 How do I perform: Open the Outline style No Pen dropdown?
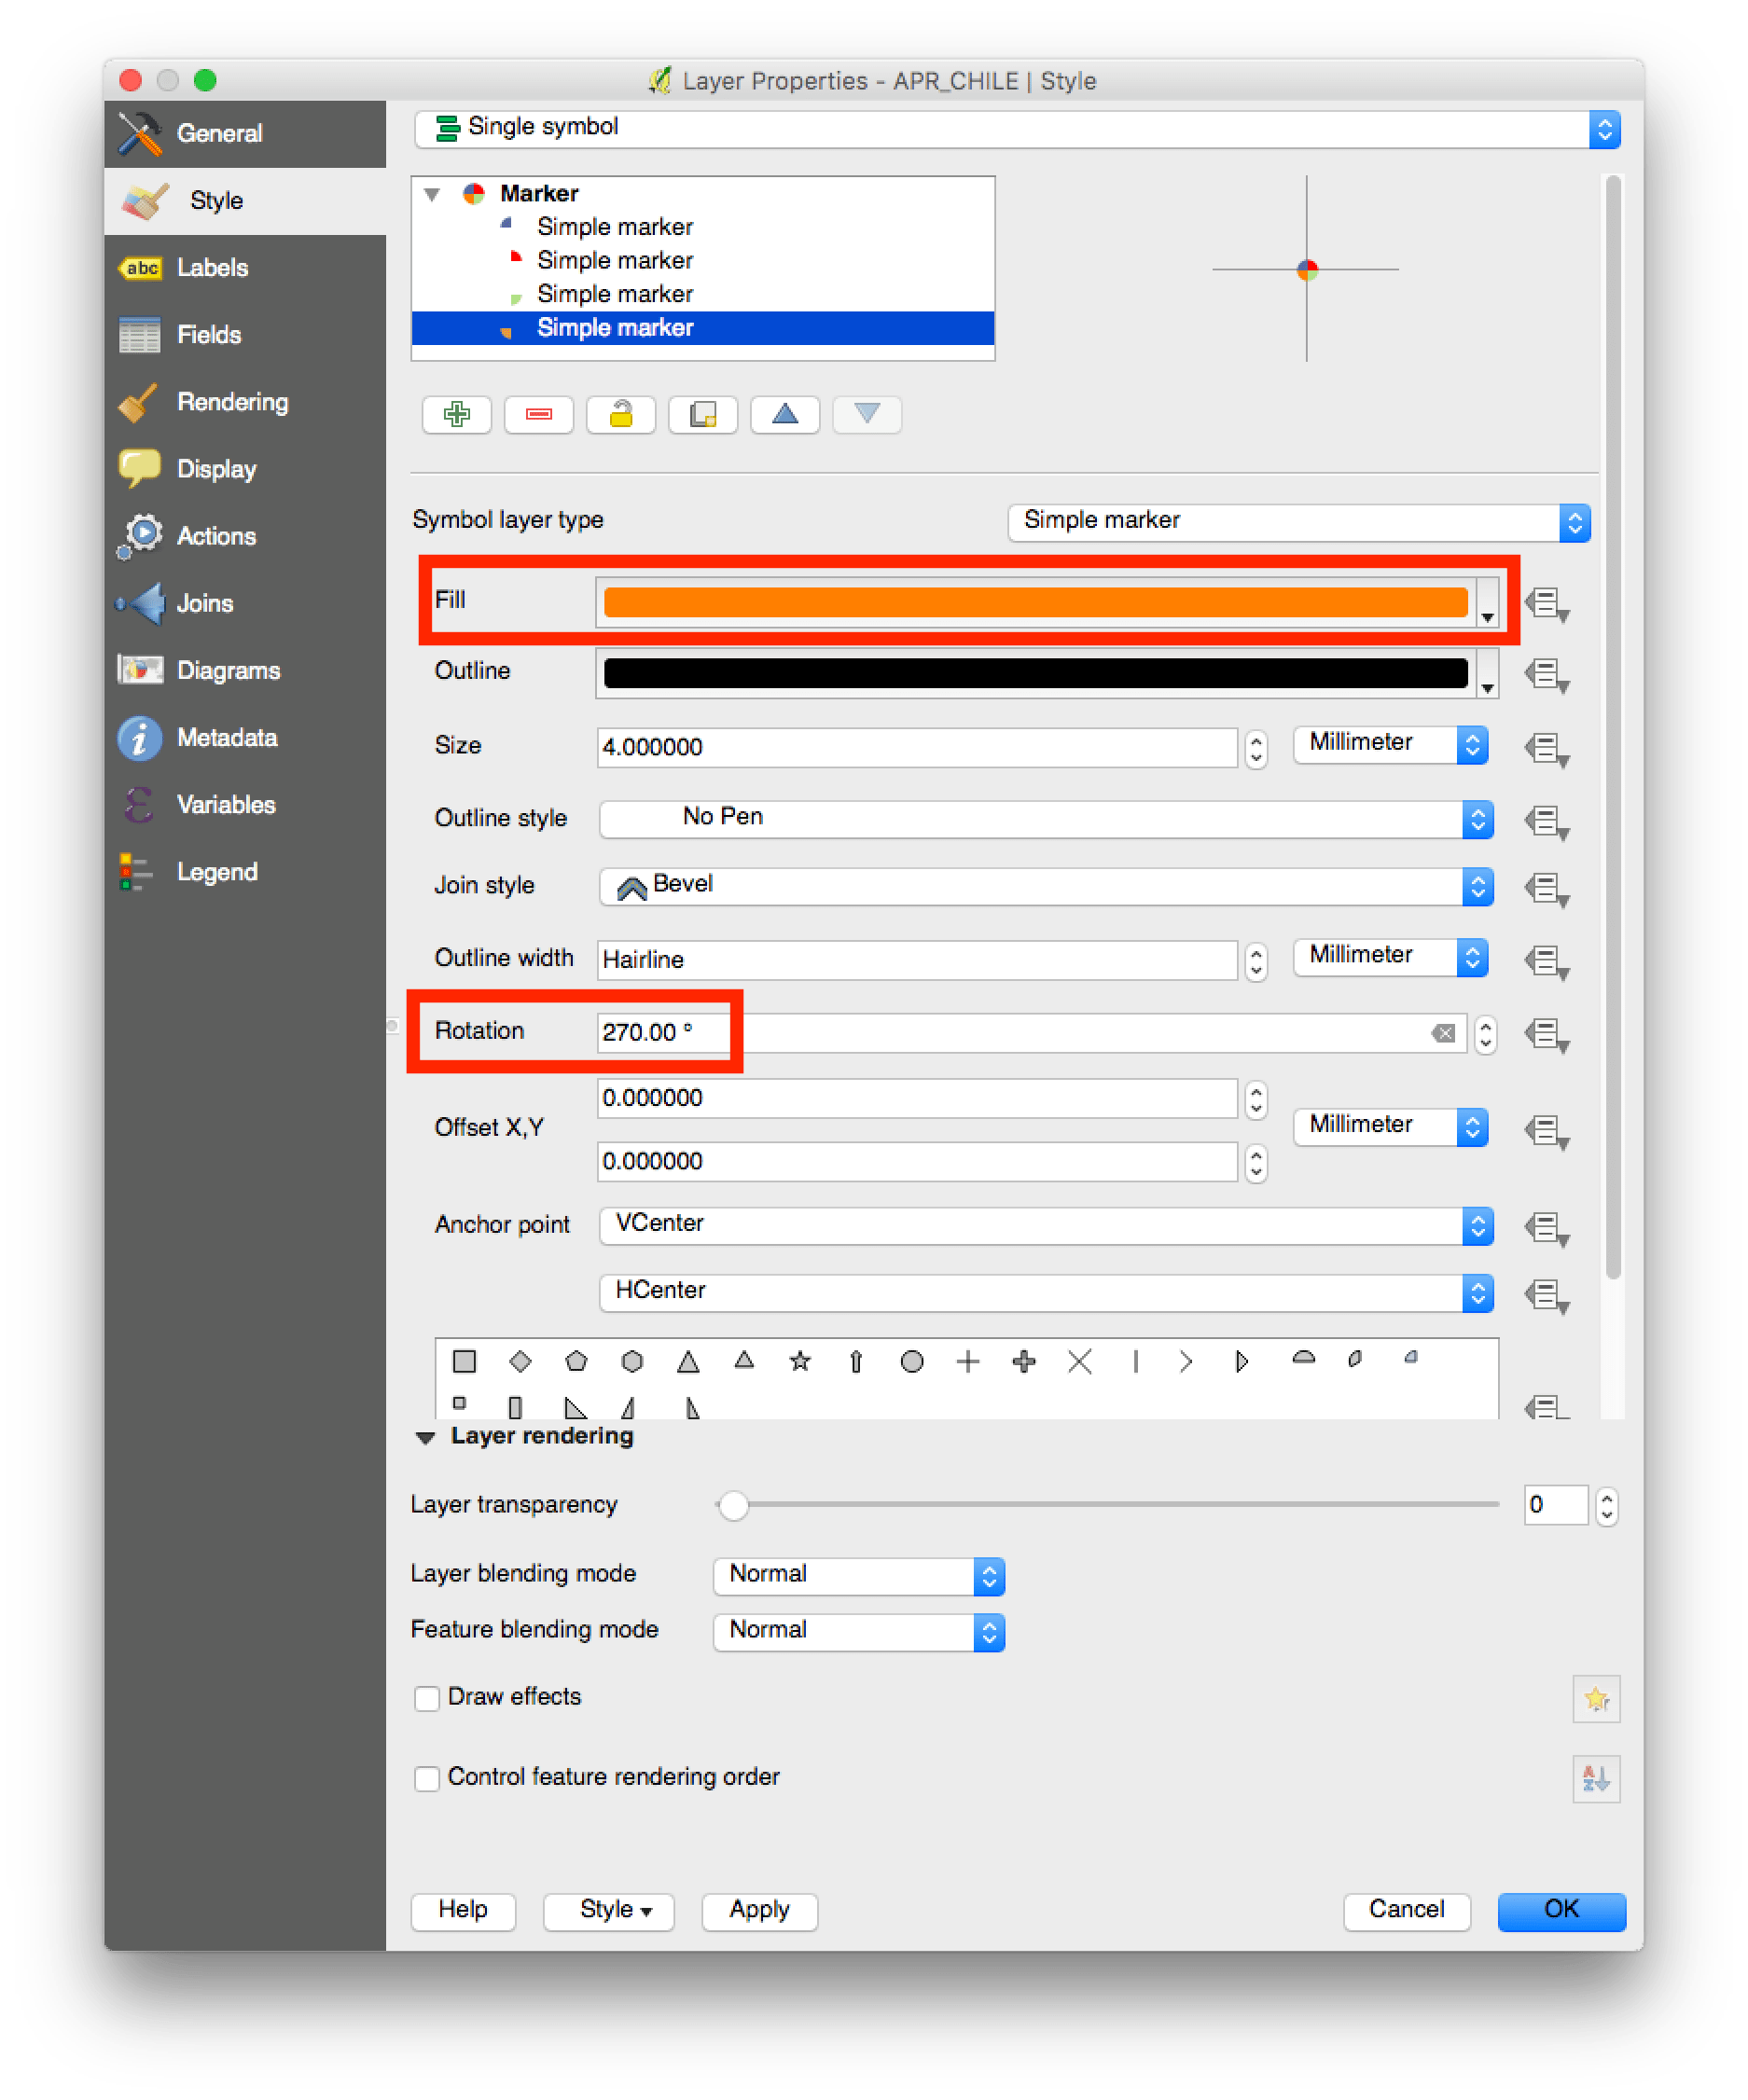coord(1046,819)
